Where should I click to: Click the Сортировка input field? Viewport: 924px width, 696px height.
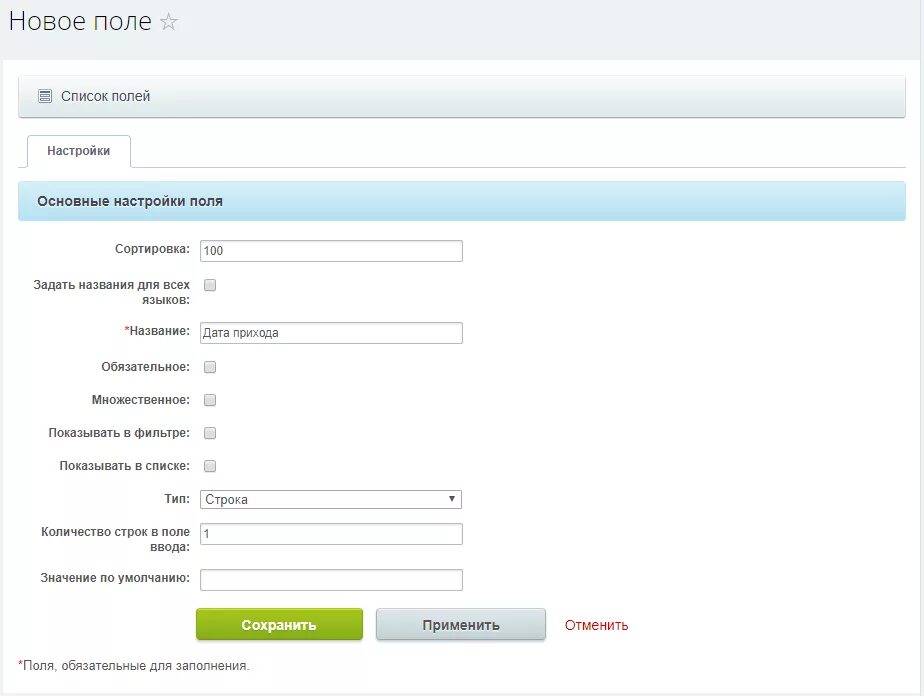click(331, 250)
